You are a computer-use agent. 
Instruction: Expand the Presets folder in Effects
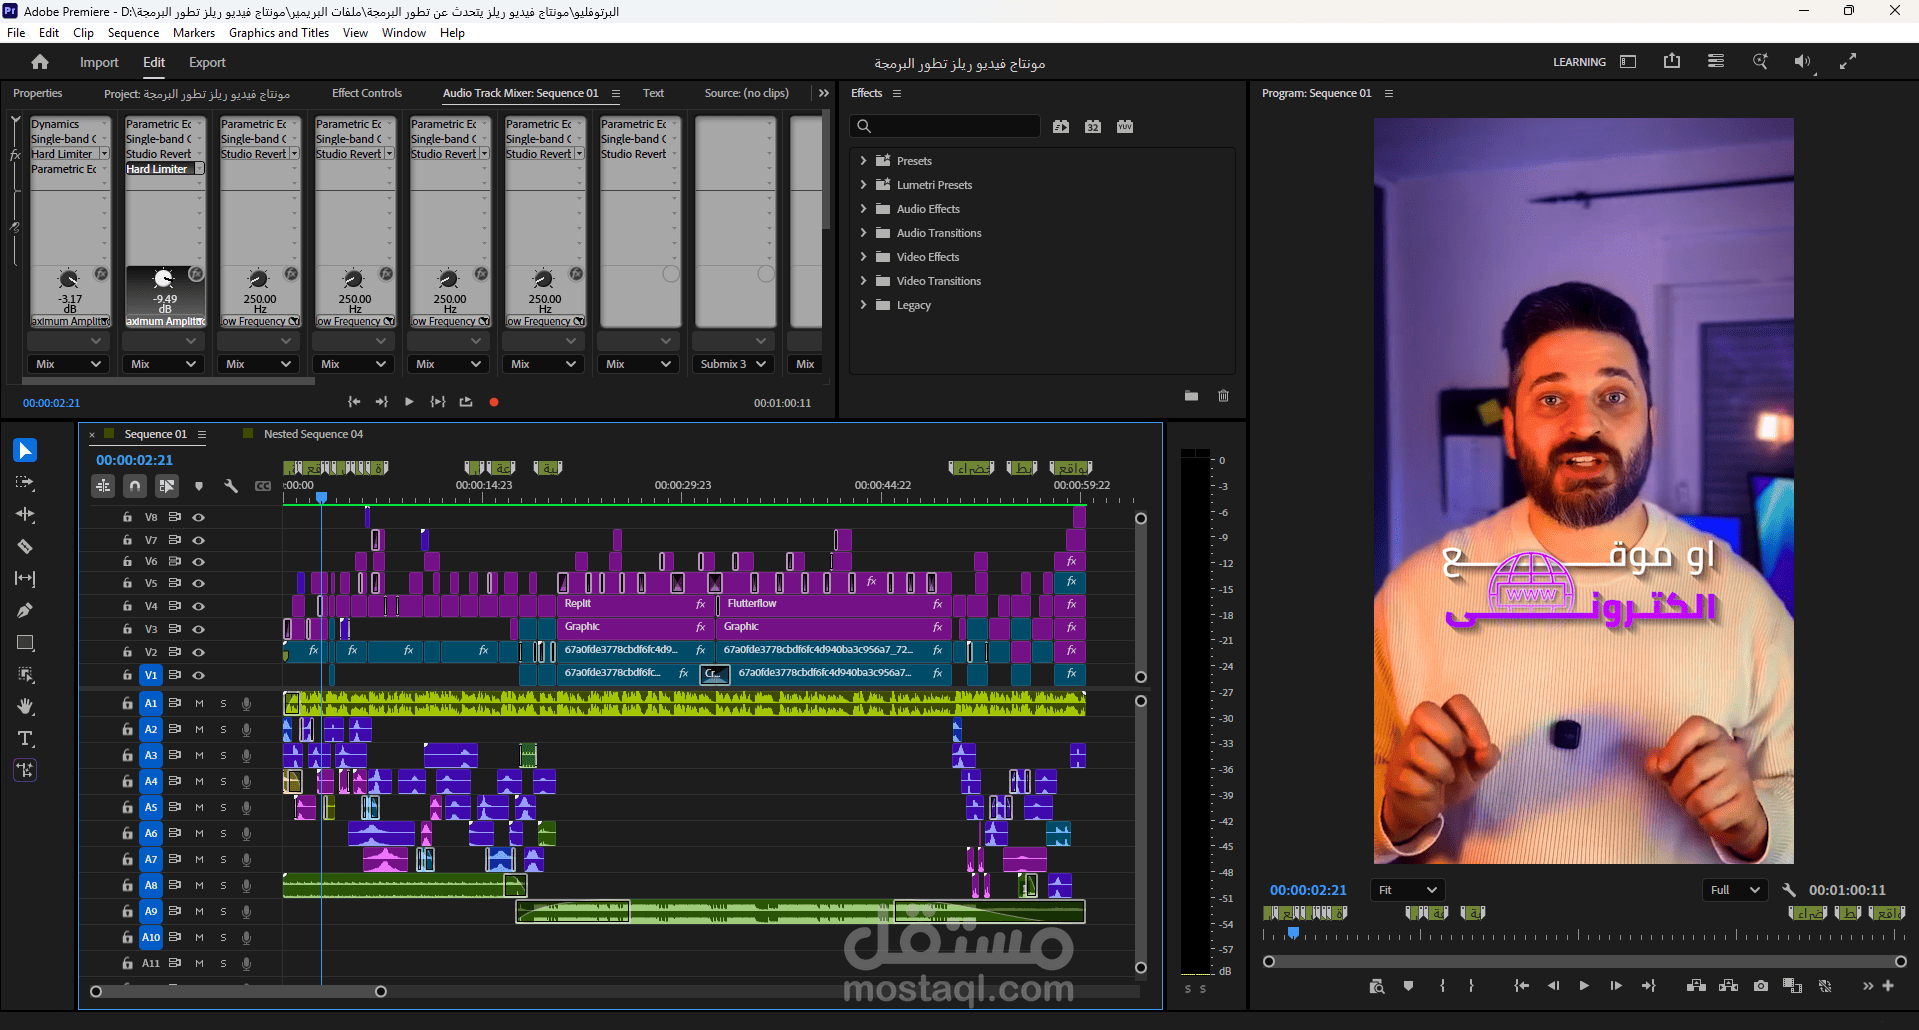tap(863, 160)
